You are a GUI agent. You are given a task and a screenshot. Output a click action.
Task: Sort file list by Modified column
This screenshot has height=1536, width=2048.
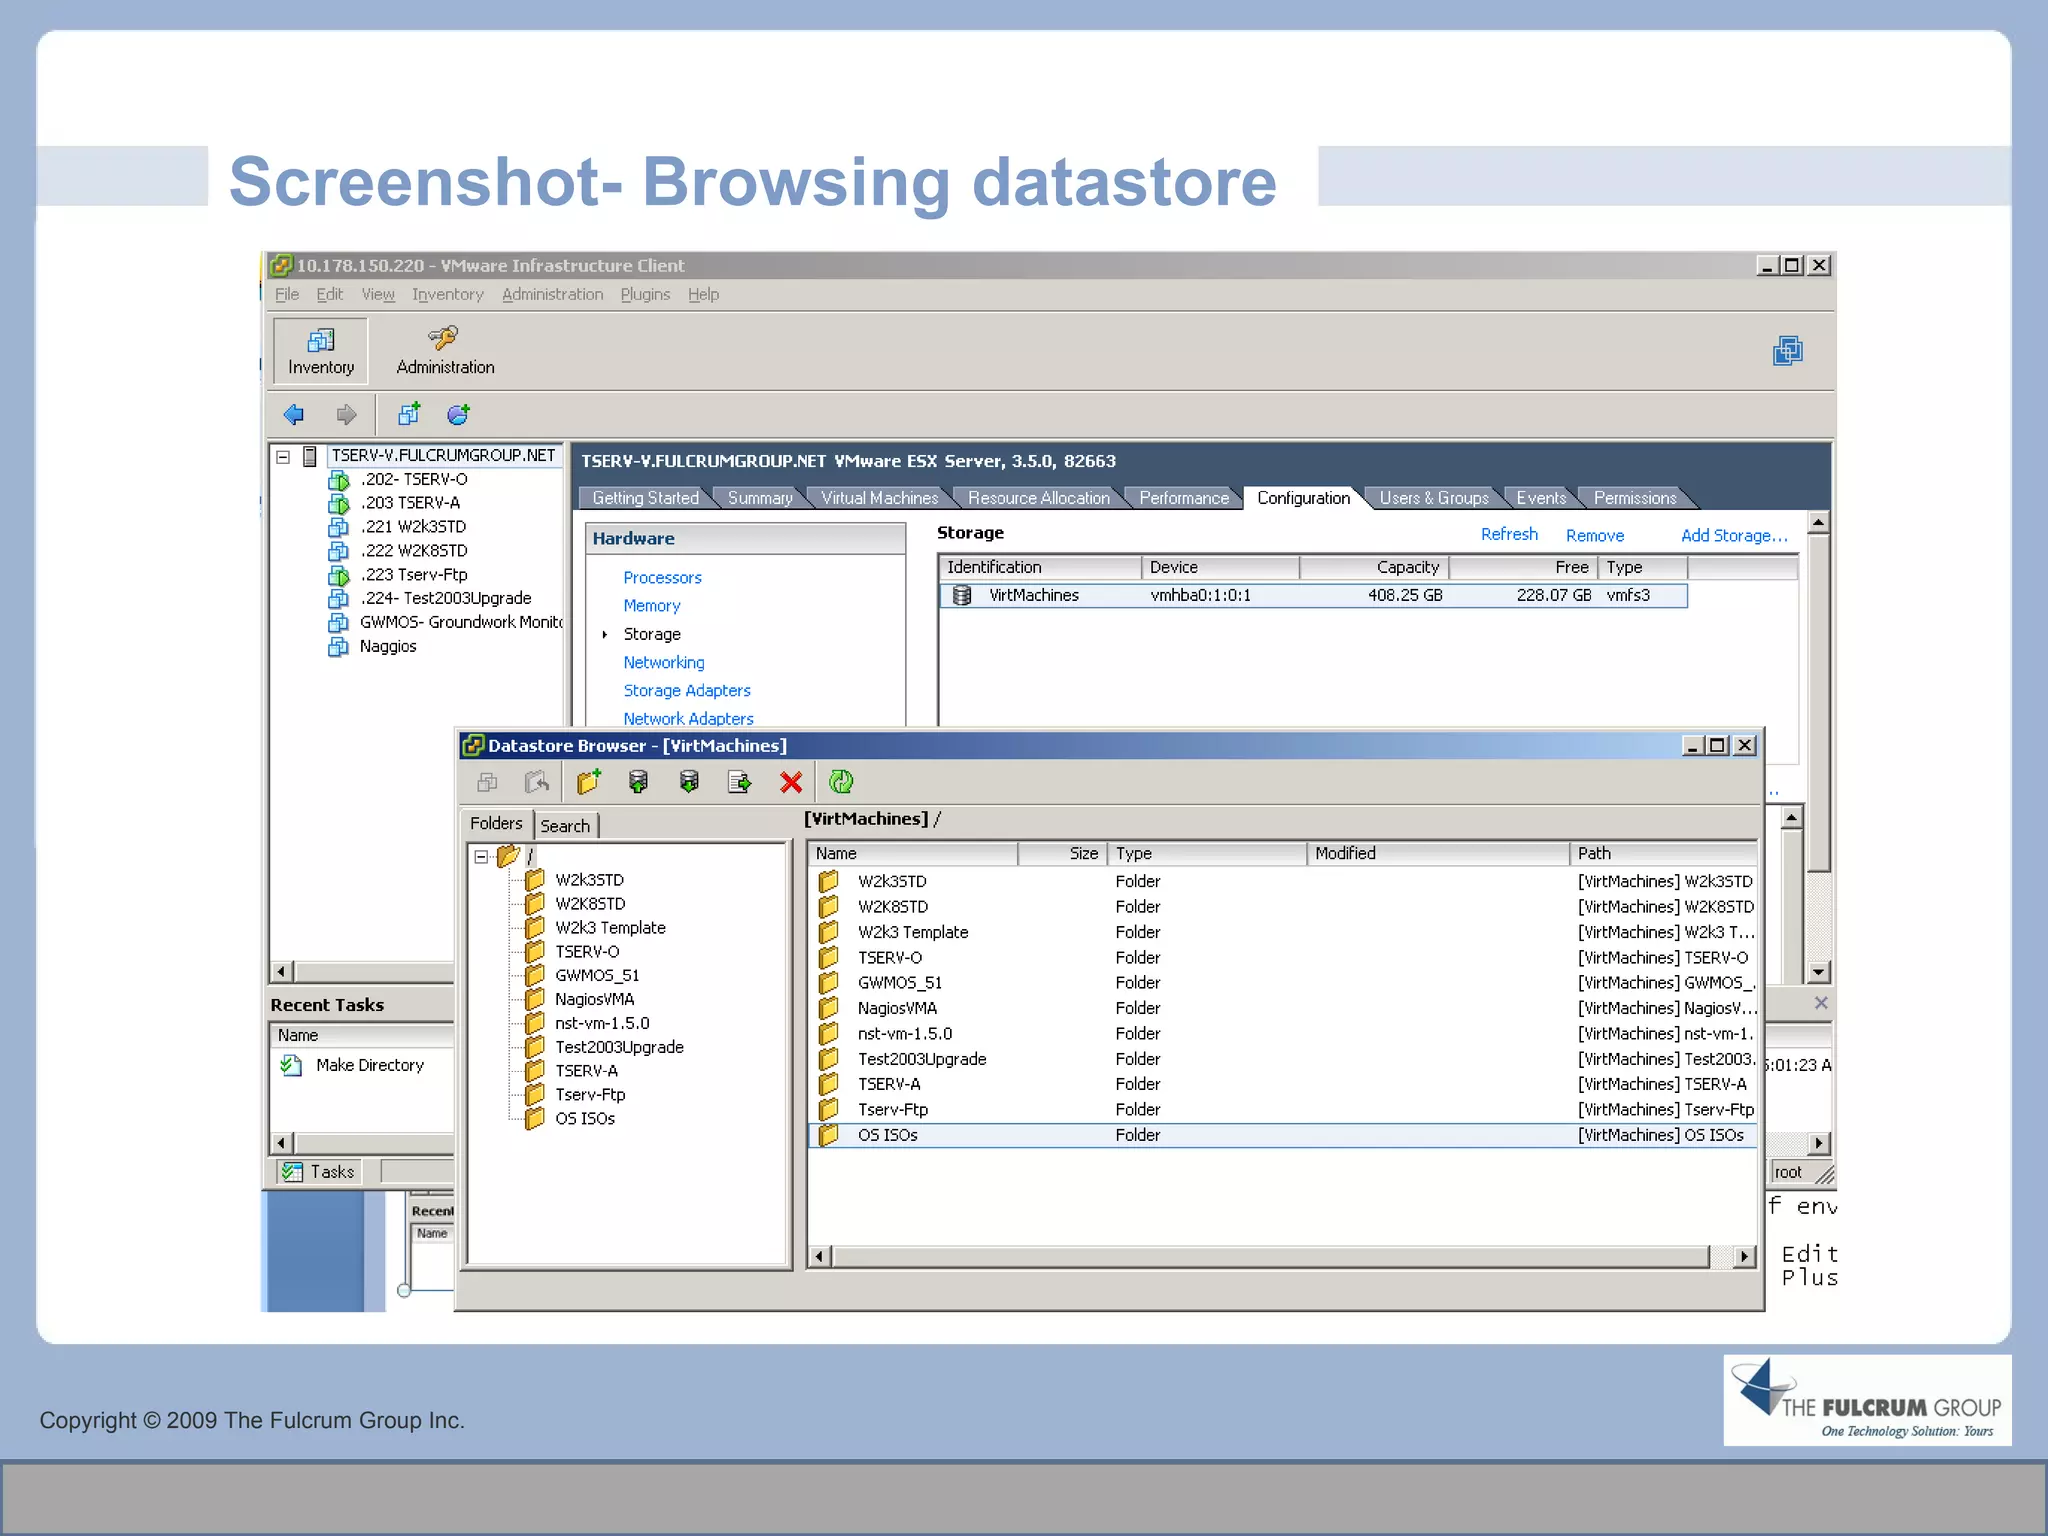1437,853
